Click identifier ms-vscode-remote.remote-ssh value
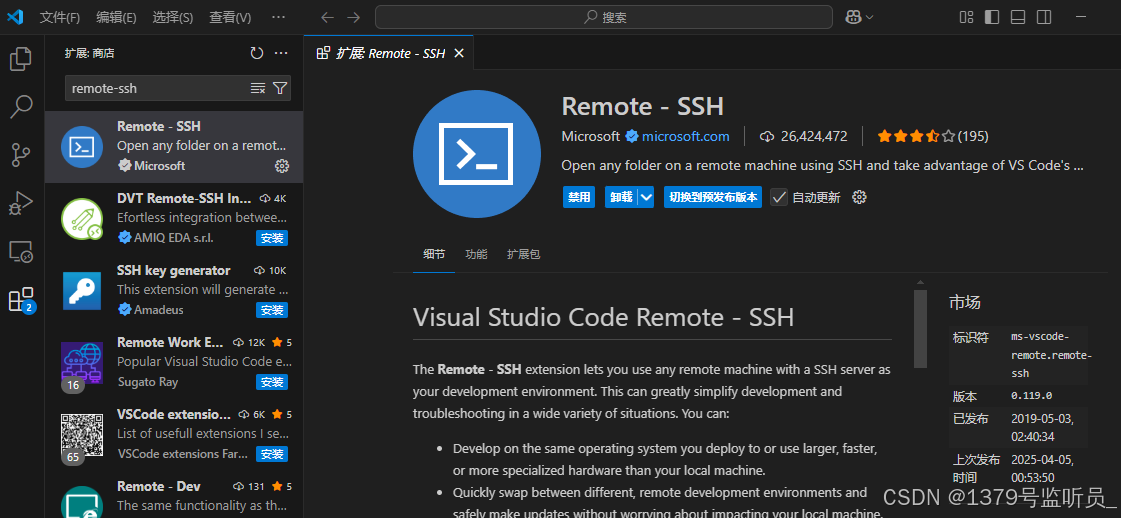Viewport: 1121px width, 518px height. tap(1051, 355)
